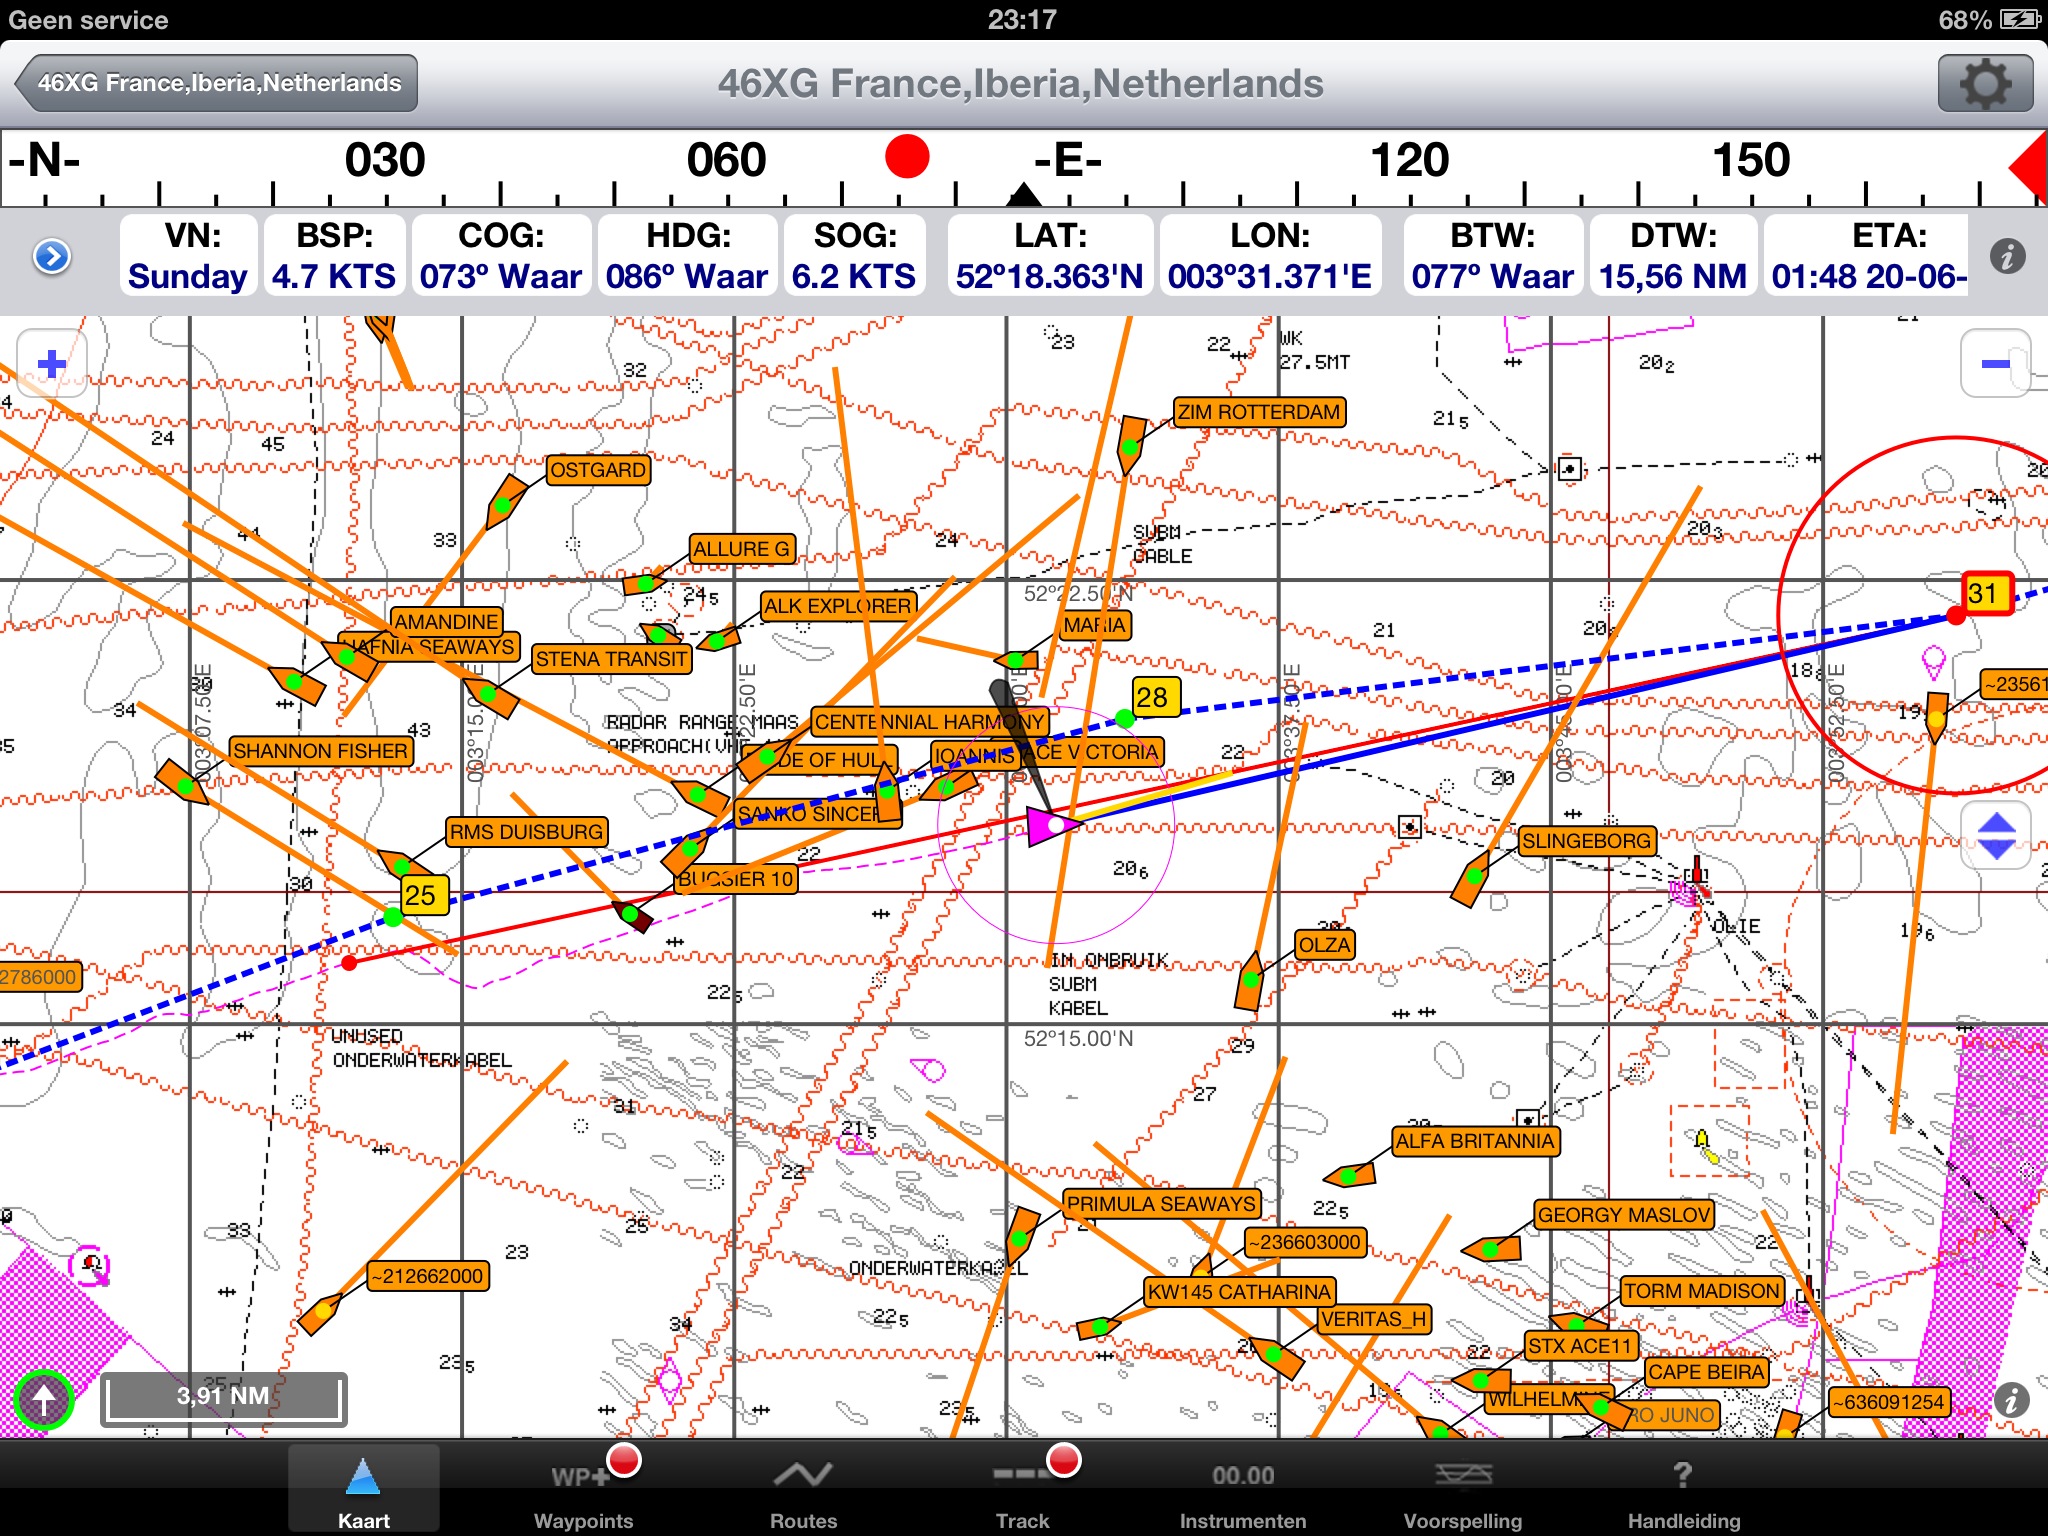This screenshot has height=1536, width=2048.
Task: Select the DTW 15,56 NM field
Action: tap(1673, 256)
